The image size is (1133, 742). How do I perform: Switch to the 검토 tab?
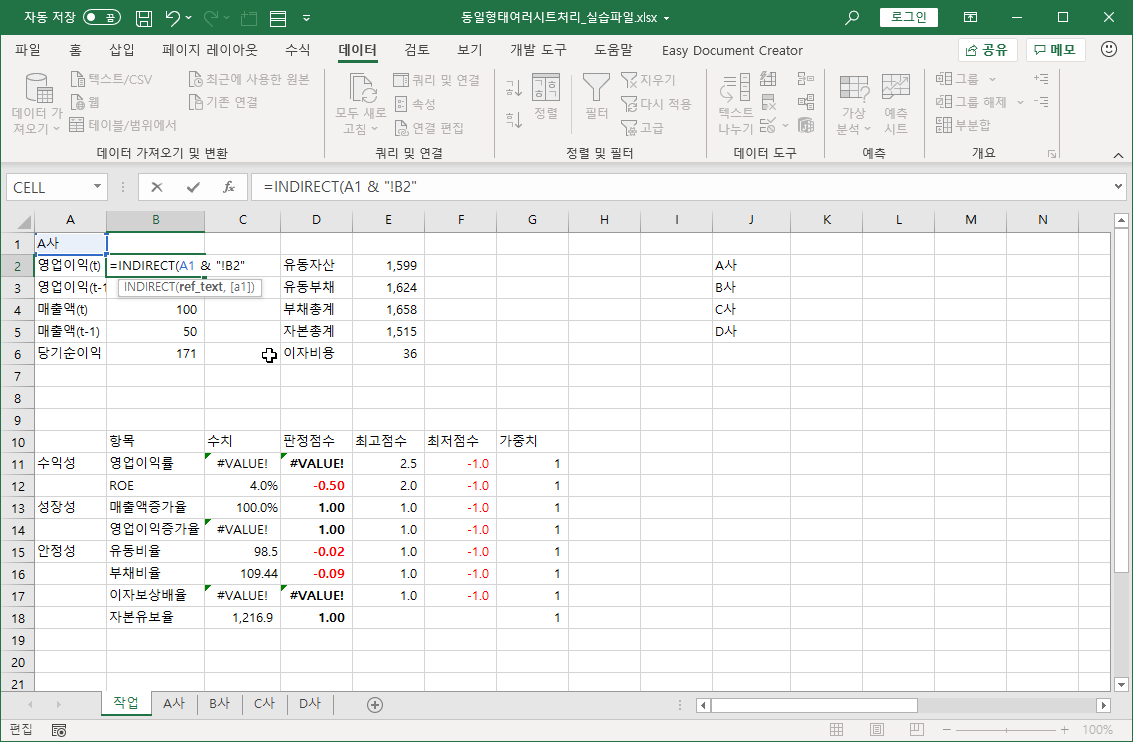(x=416, y=50)
